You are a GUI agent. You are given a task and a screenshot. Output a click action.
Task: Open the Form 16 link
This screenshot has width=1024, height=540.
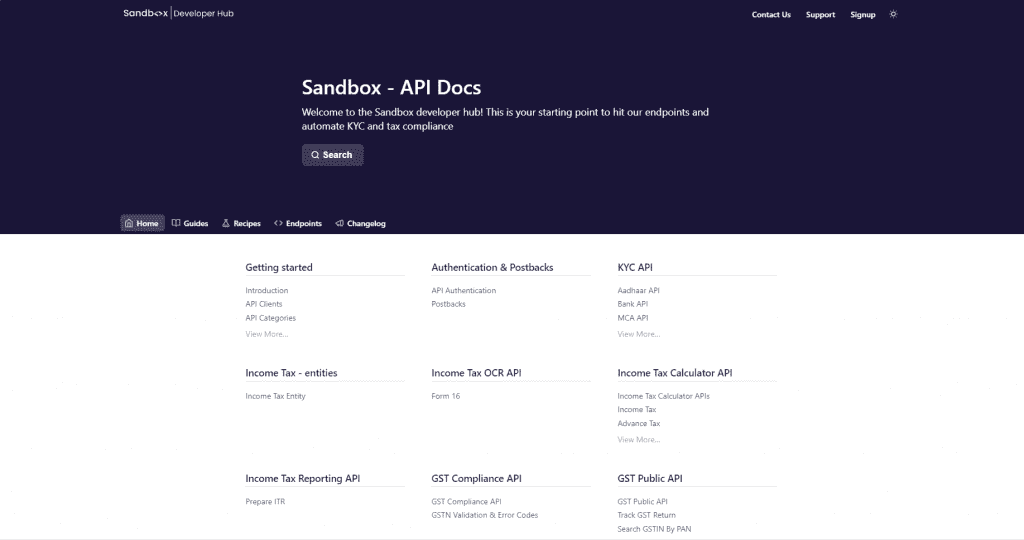(445, 396)
